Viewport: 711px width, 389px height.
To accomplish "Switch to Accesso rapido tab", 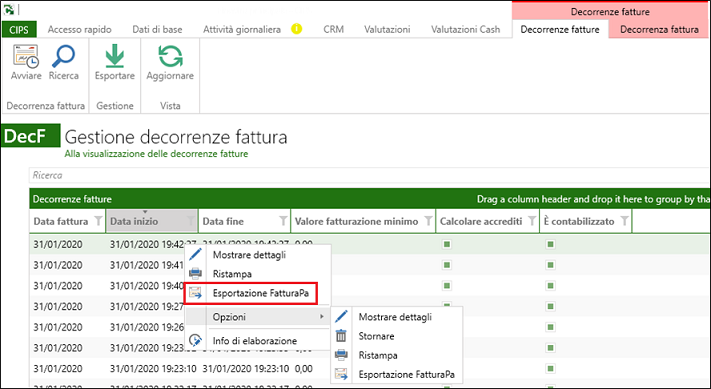I will tap(79, 29).
